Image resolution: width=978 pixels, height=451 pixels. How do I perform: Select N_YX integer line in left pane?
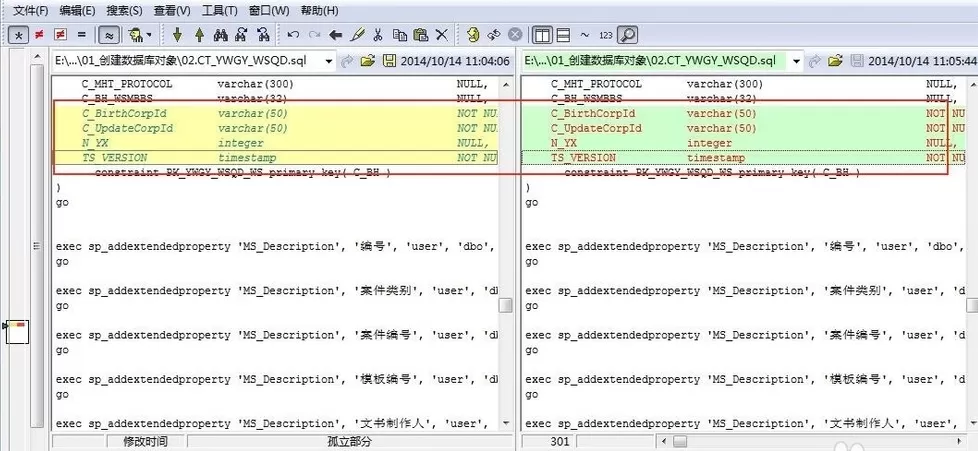274,143
